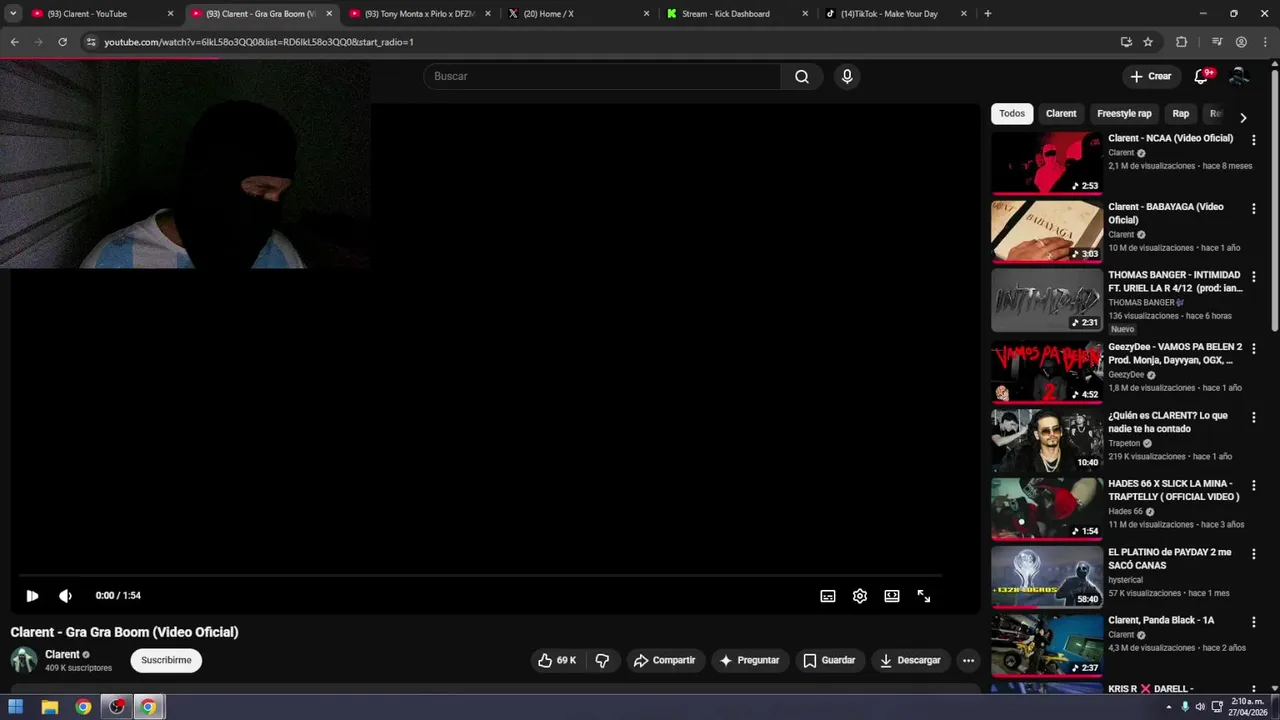Open the Preguntar assistant button

[750, 660]
